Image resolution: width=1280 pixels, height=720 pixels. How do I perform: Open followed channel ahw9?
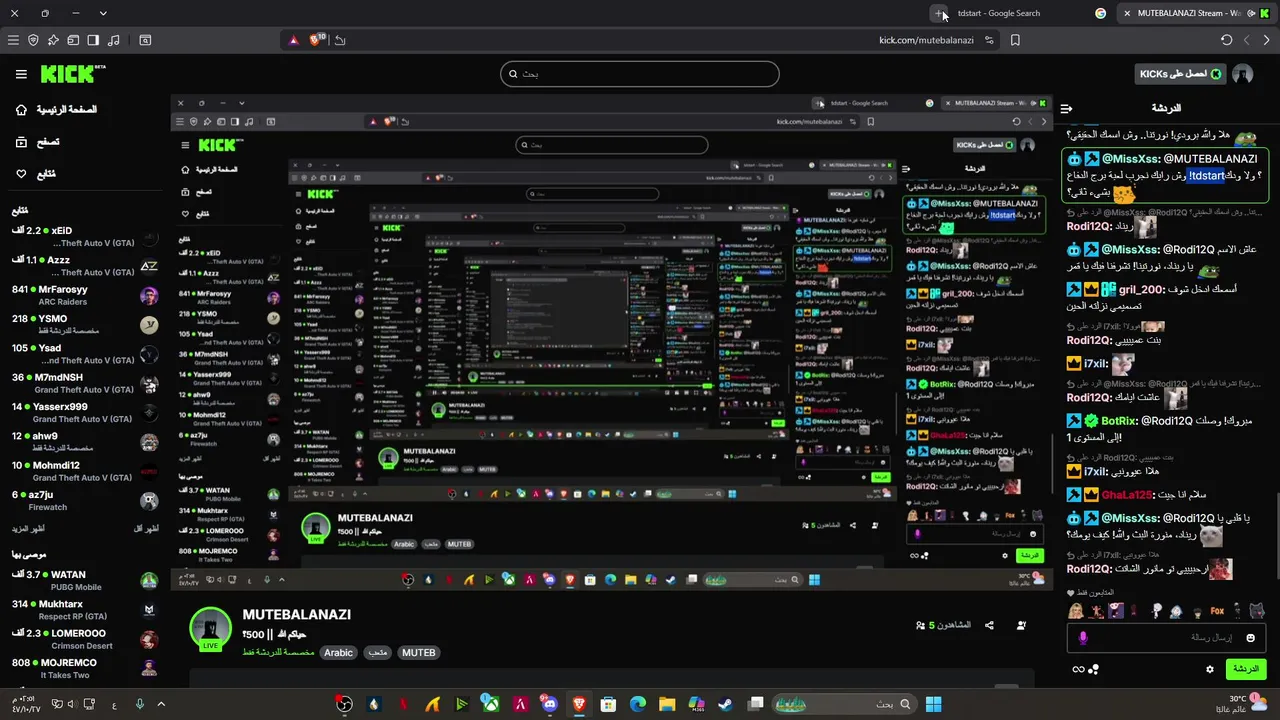pyautogui.click(x=84, y=442)
